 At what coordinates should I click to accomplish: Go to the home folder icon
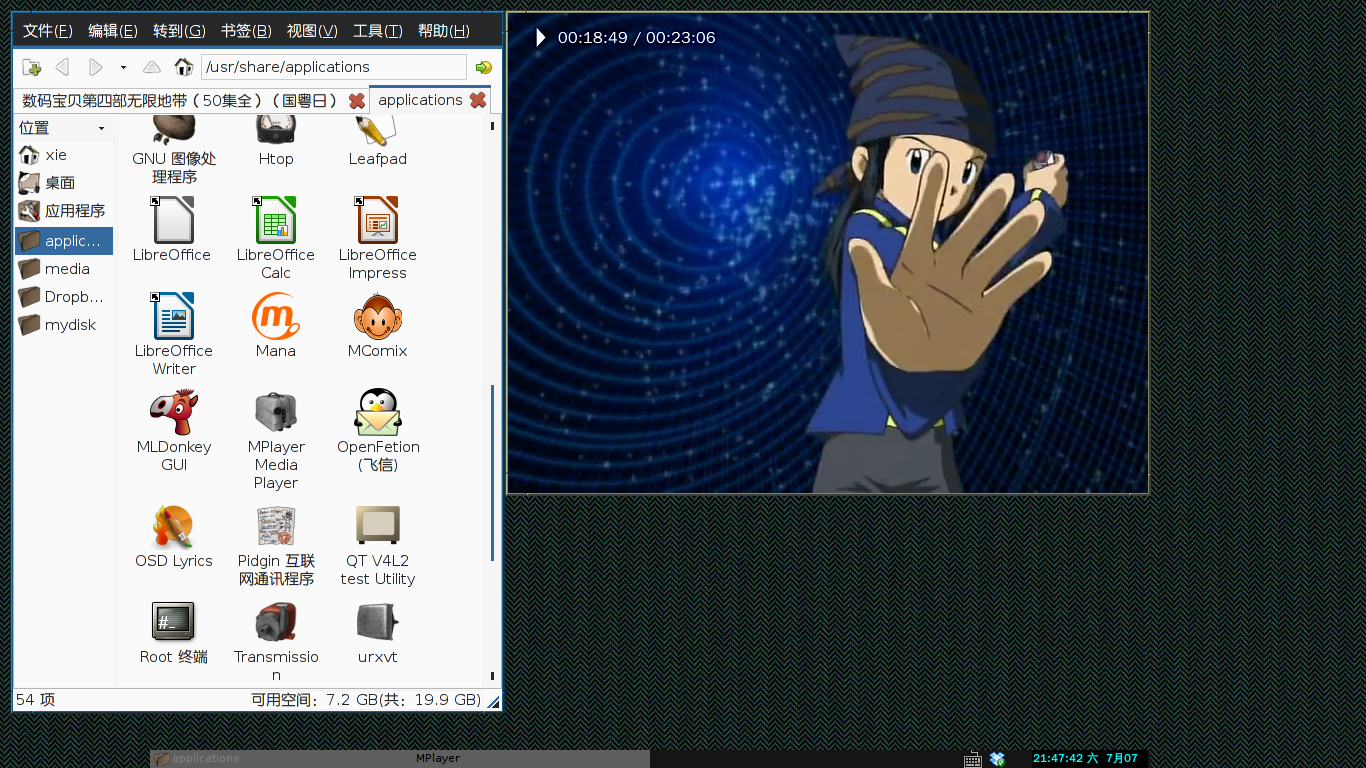coord(183,67)
